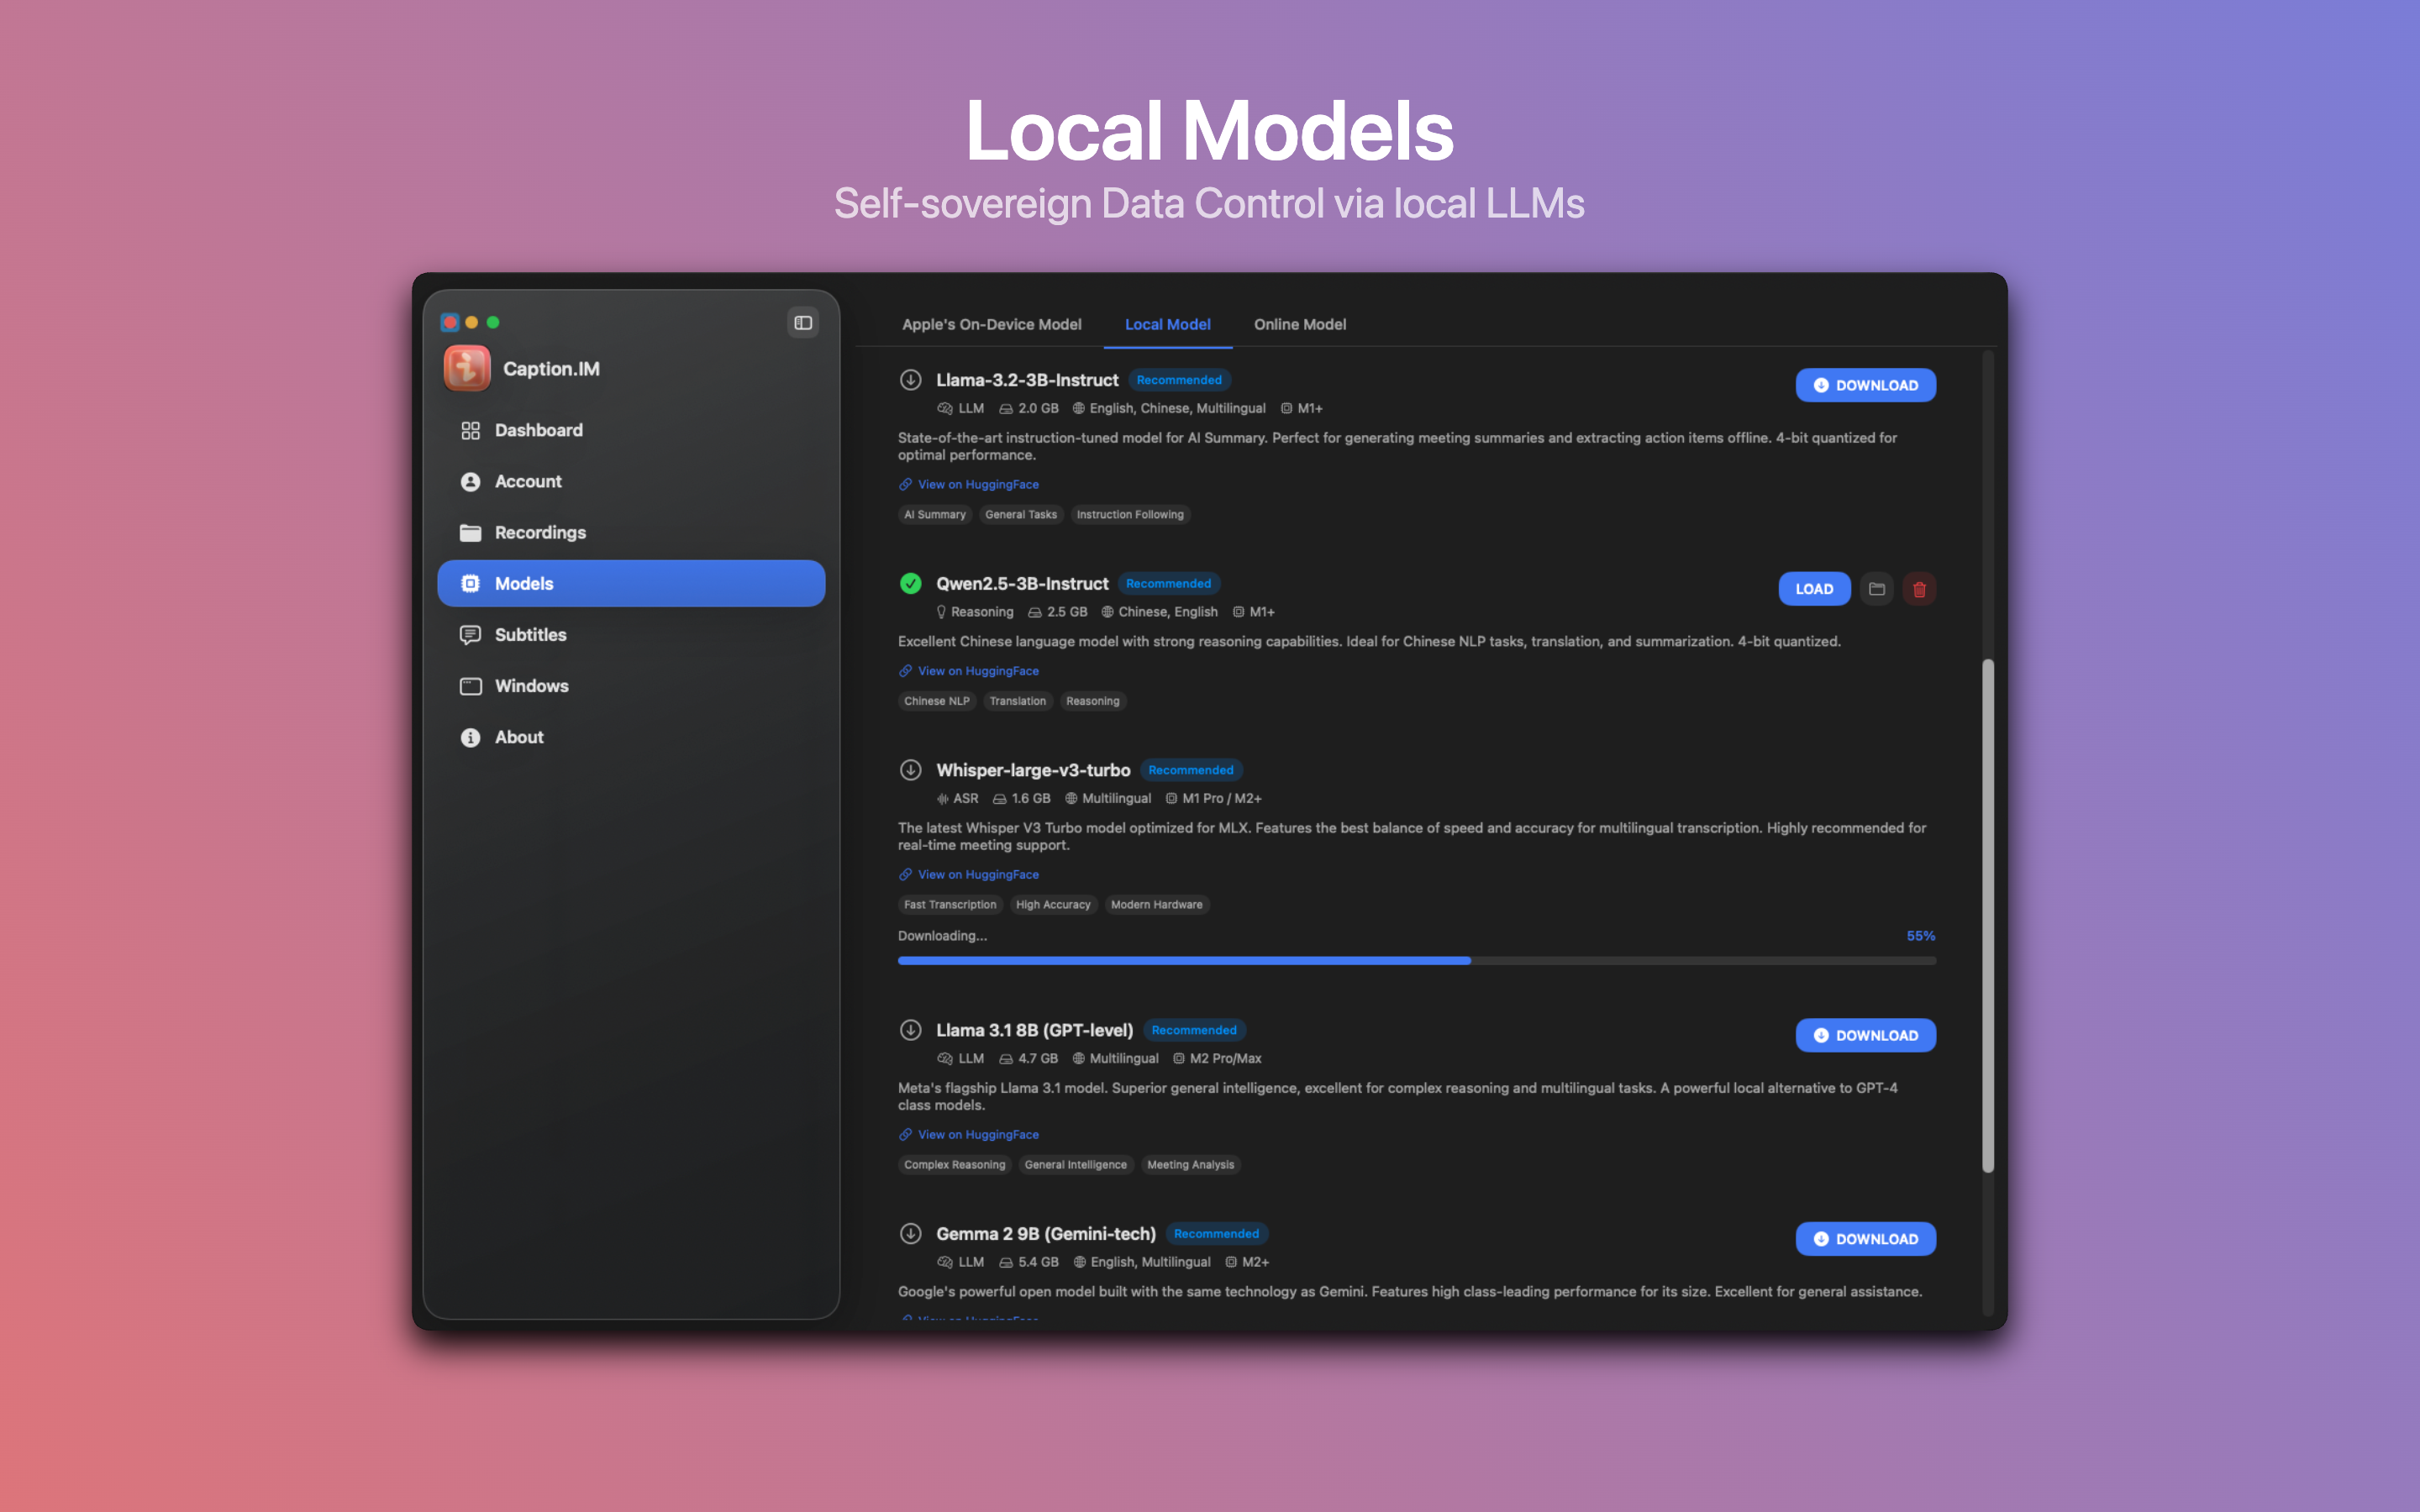Image resolution: width=2420 pixels, height=1512 pixels.
Task: Click the green checkmark next to Qwen2.5-3B-Instruct
Action: point(910,583)
